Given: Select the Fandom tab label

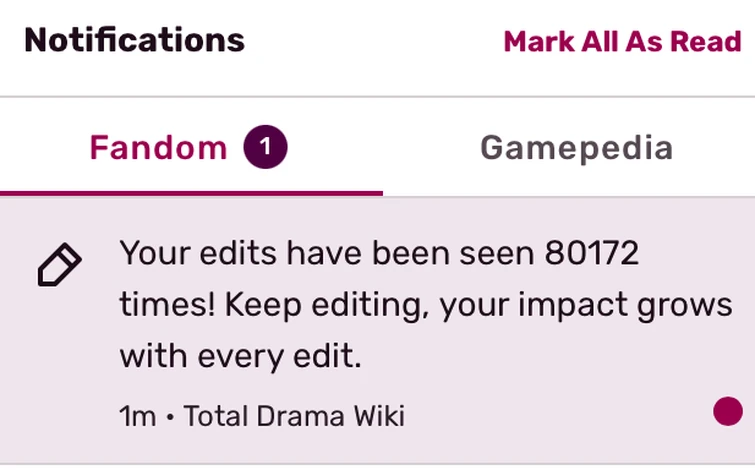Looking at the screenshot, I should click(158, 148).
